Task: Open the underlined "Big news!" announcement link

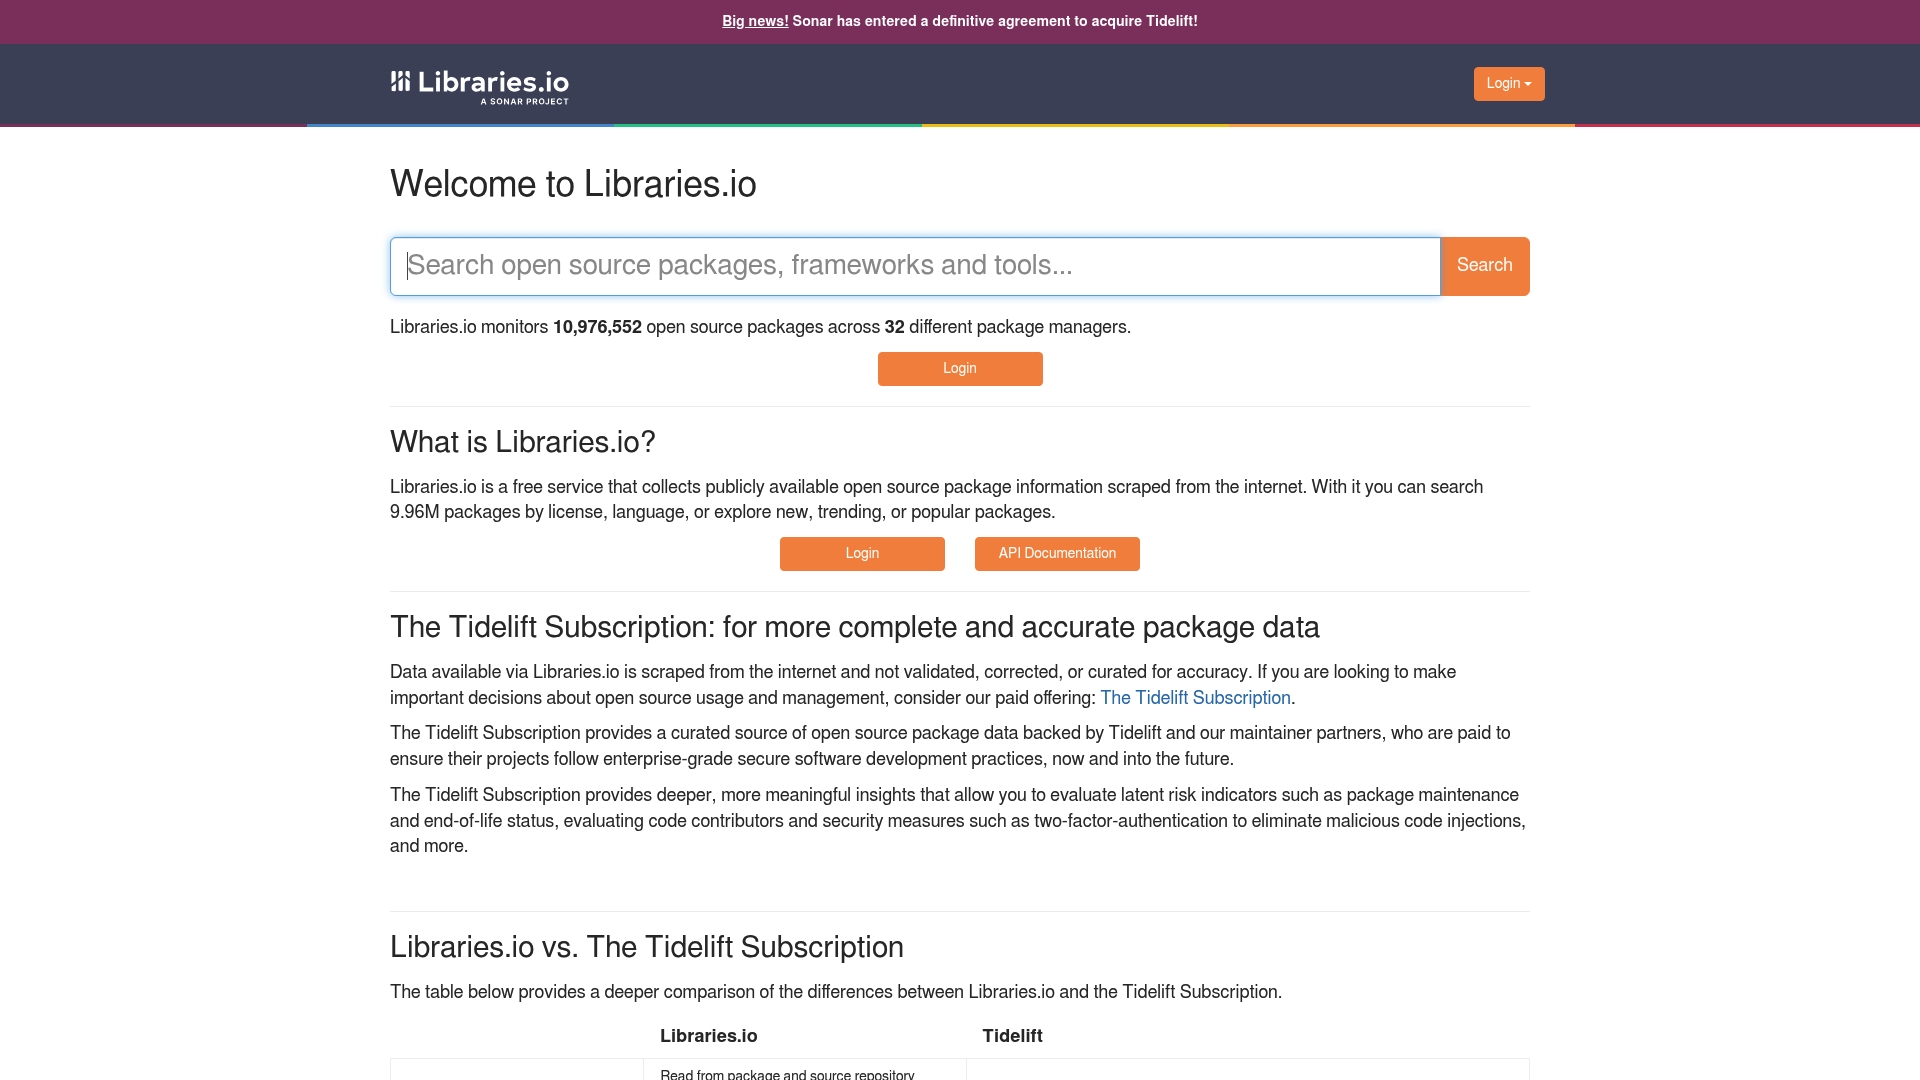Action: [x=755, y=21]
